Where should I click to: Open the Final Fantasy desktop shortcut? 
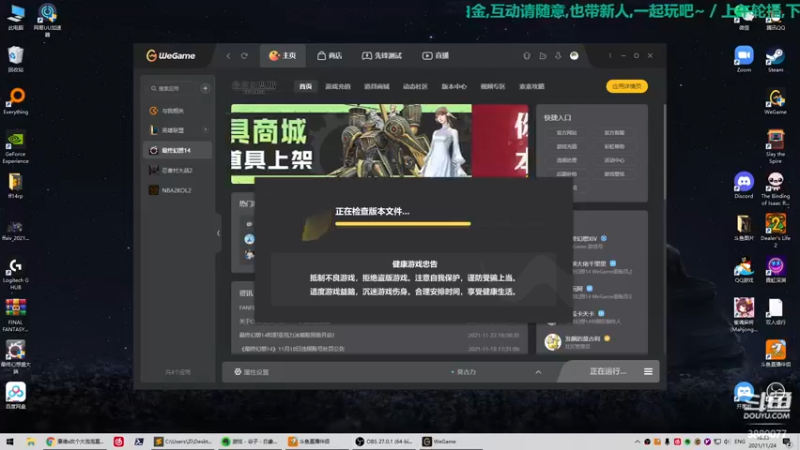coord(16,315)
